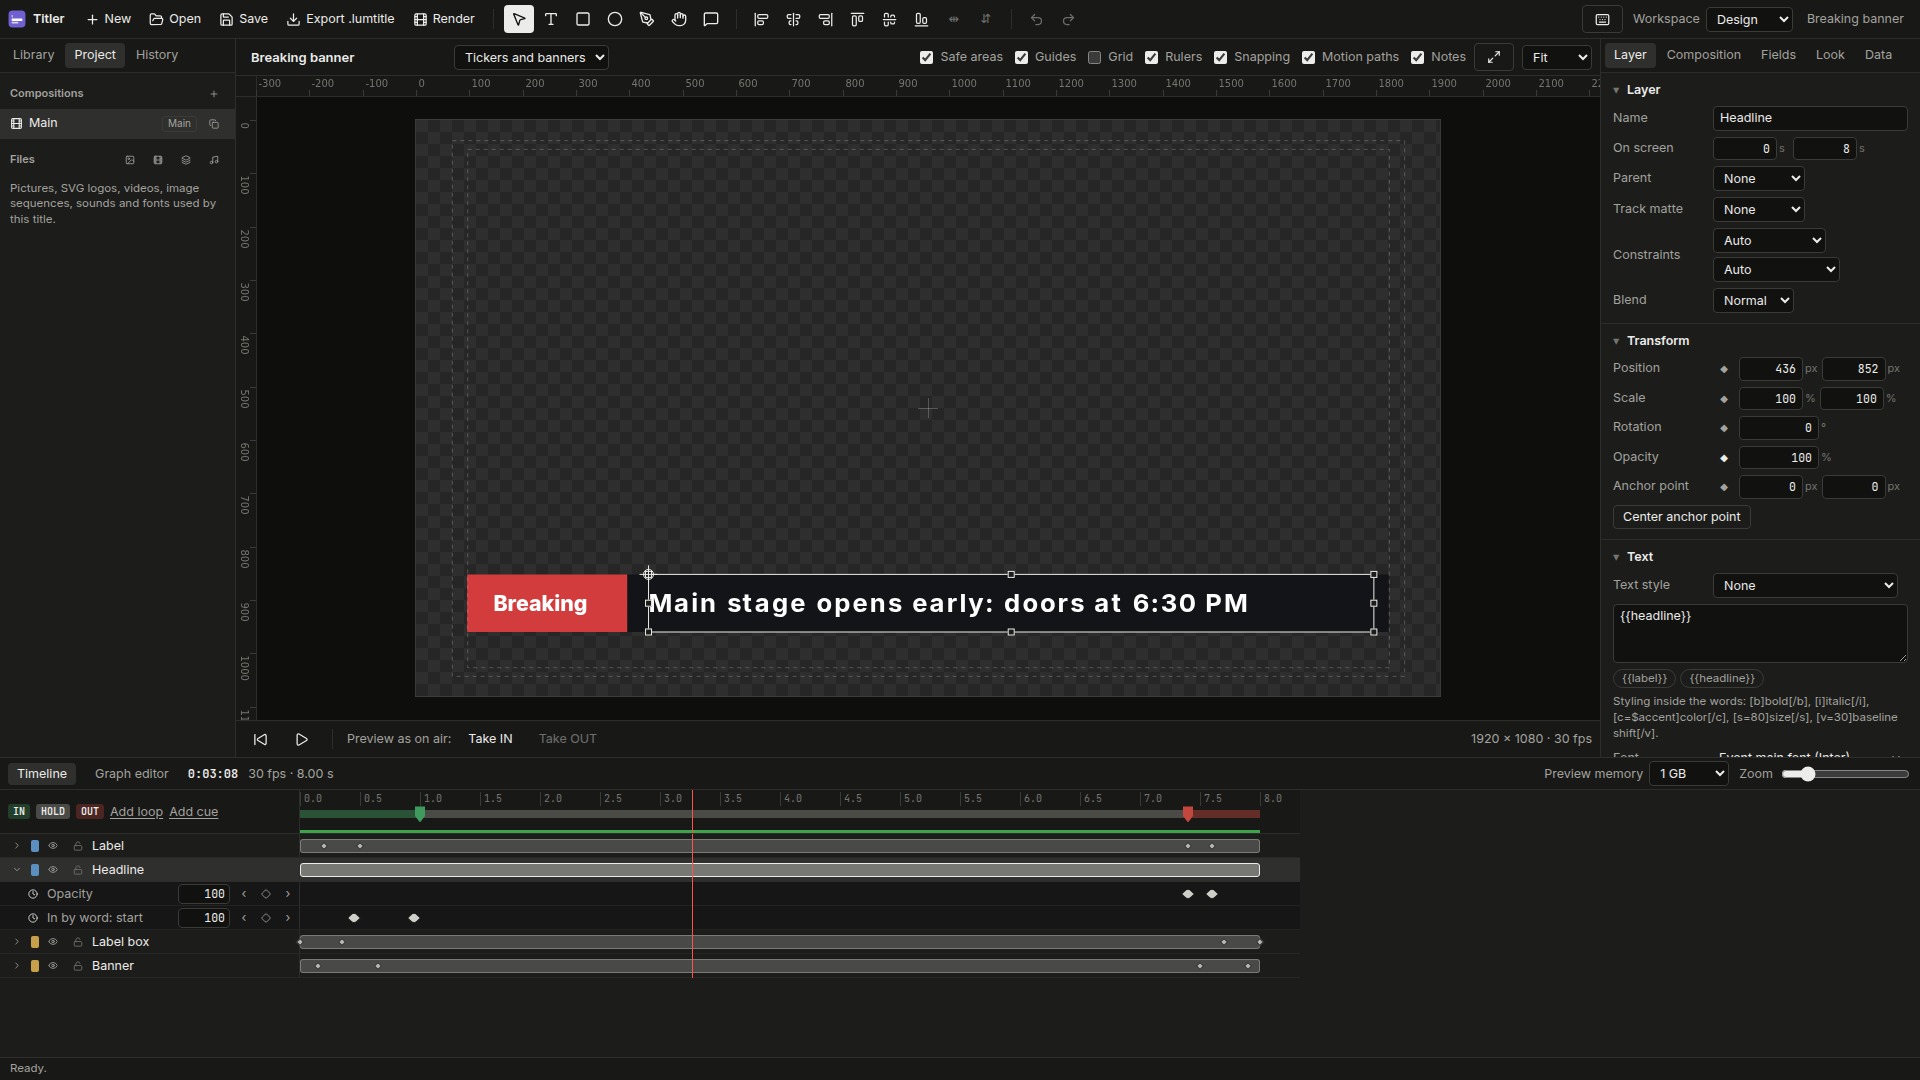Align layers to top edge
1920x1080 pixels.
tap(857, 19)
